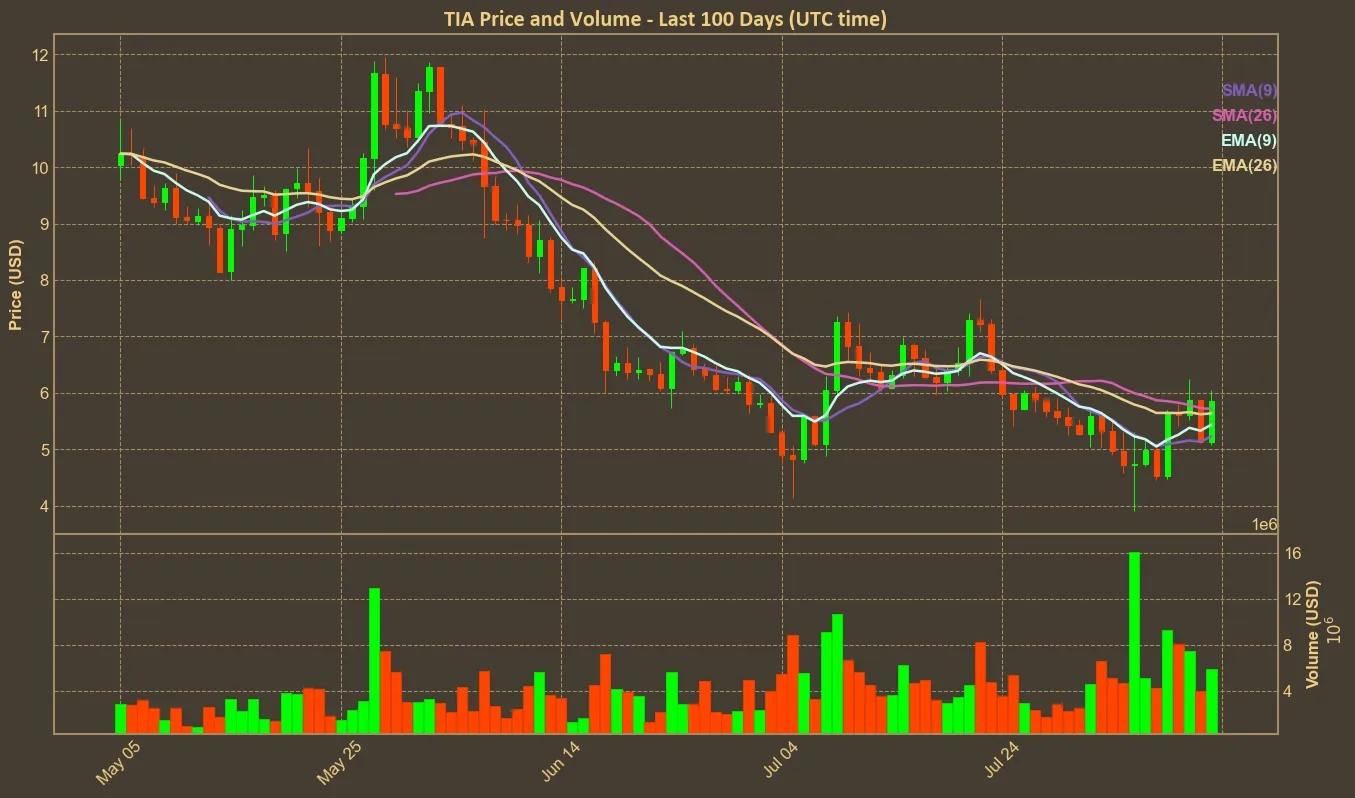1355x798 pixels.
Task: Click price axis value 8
Action: [x=43, y=281]
